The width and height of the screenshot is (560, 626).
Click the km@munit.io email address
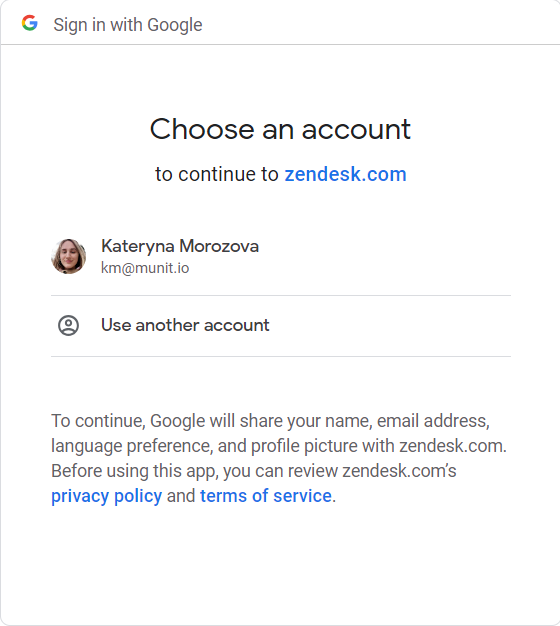pyautogui.click(x=145, y=268)
